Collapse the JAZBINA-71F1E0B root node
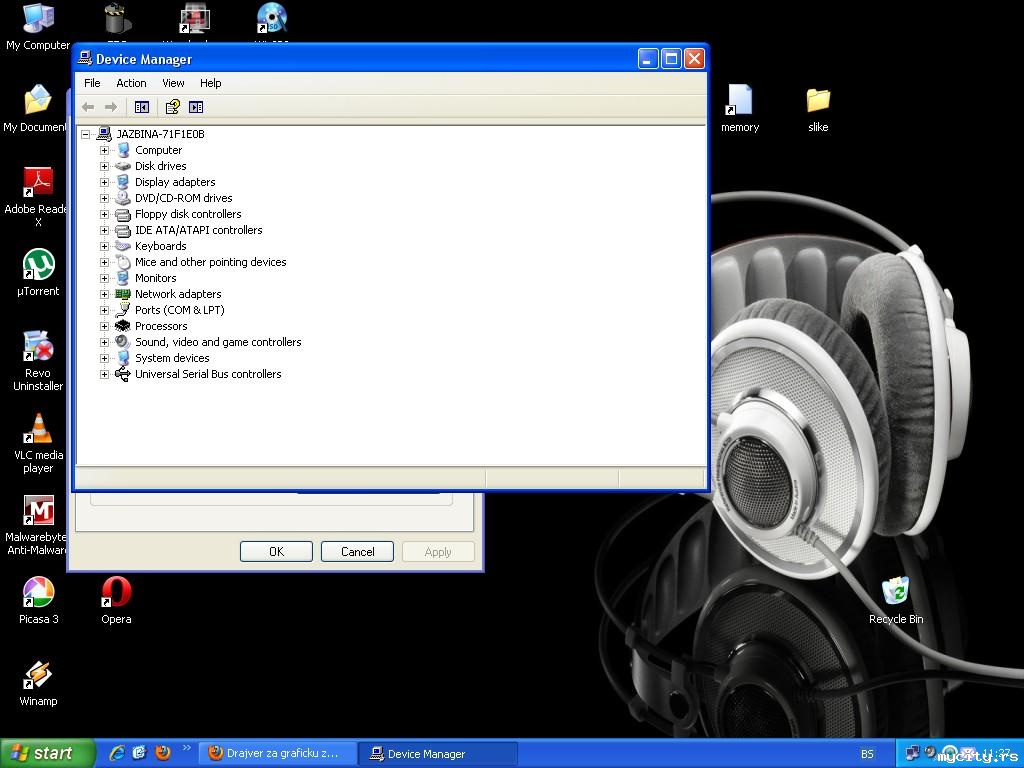 click(x=86, y=134)
